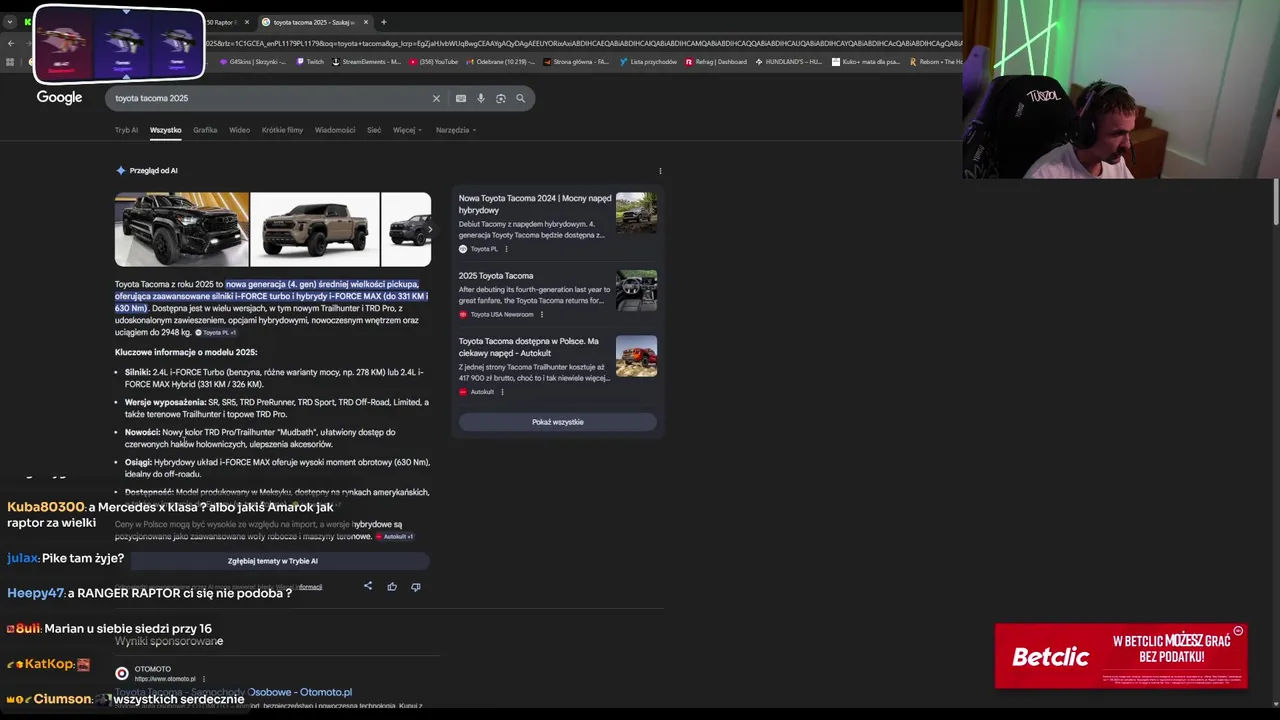Screen dimensions: 1280x720
Task: Close the Betclic advertisement banner
Action: pos(1238,631)
